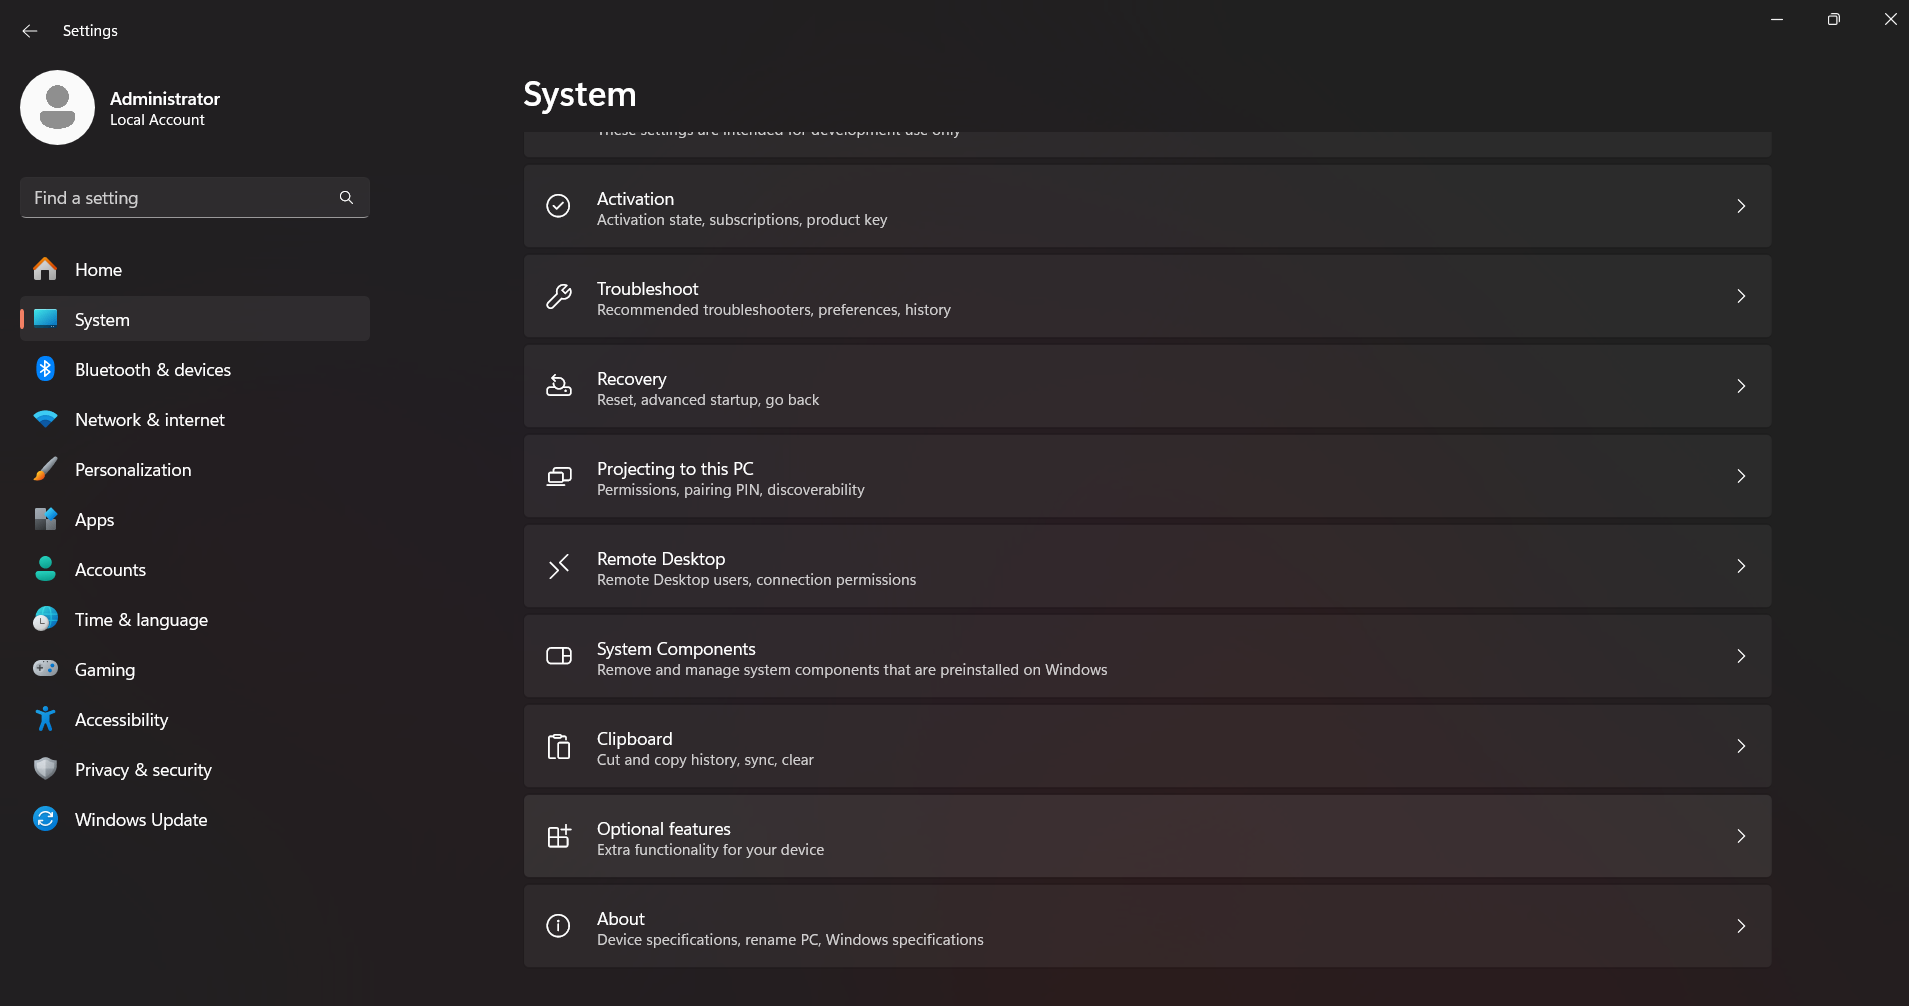The height and width of the screenshot is (1006, 1909).
Task: Expand the System Components chevron
Action: (x=1740, y=656)
